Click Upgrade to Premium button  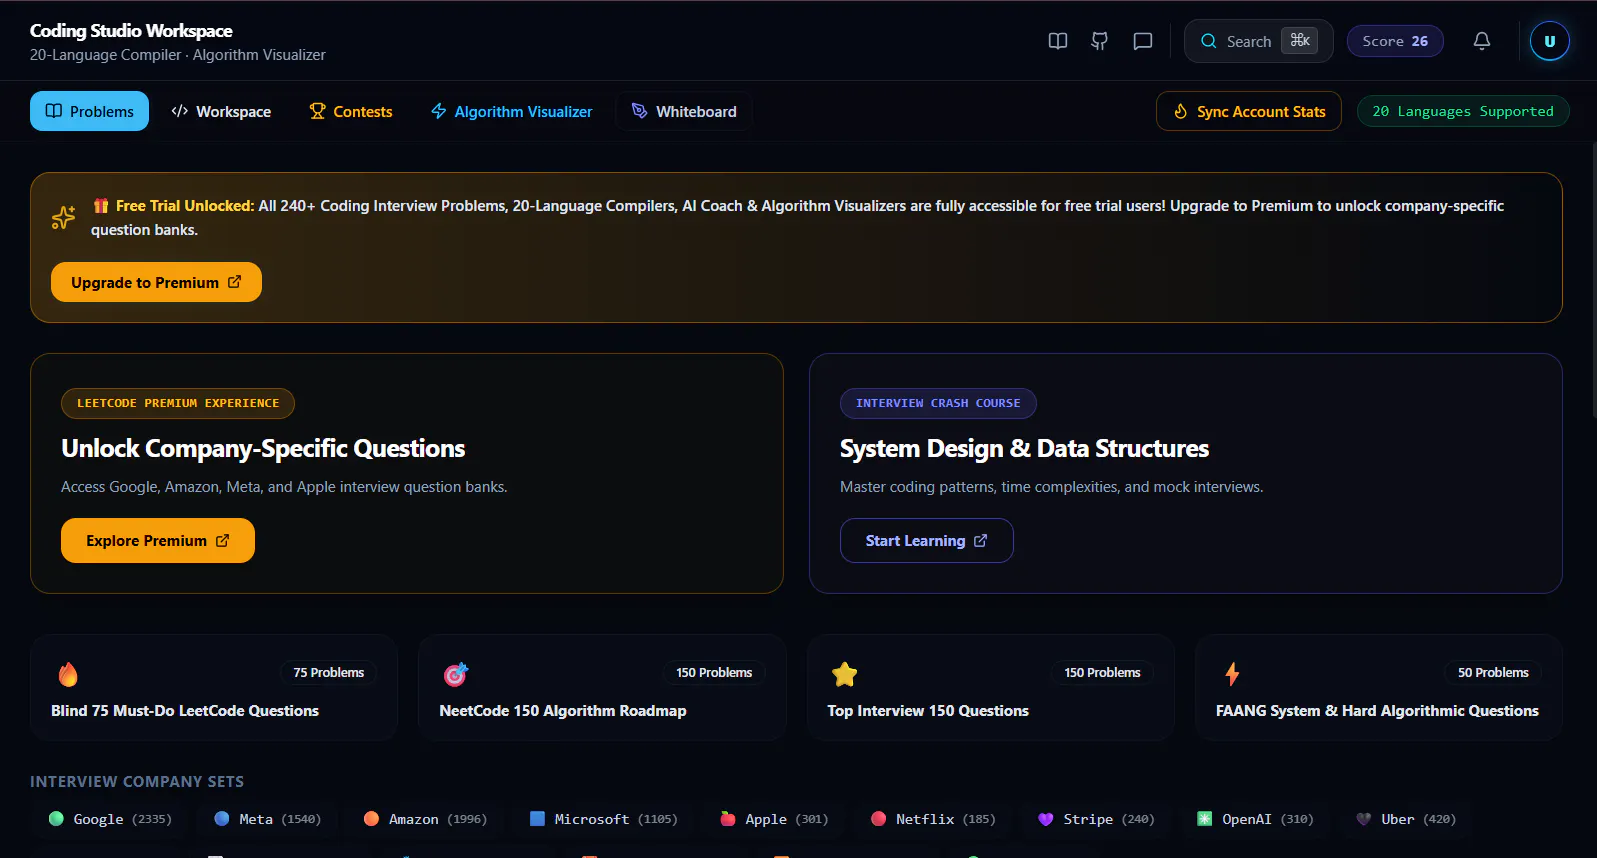click(156, 282)
